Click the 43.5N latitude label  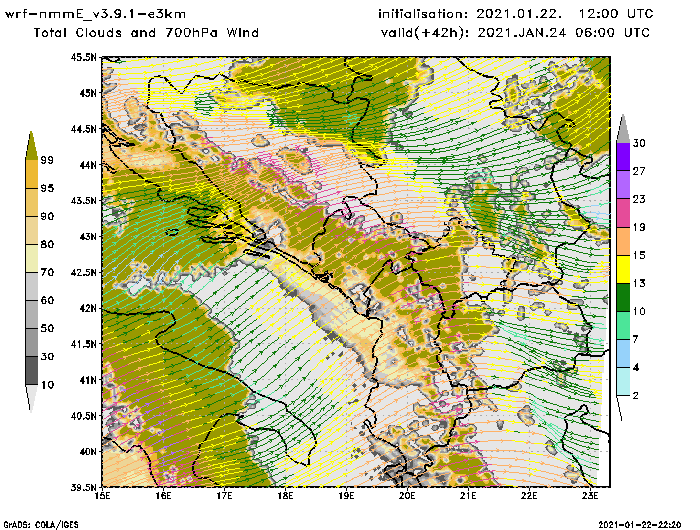tap(83, 200)
